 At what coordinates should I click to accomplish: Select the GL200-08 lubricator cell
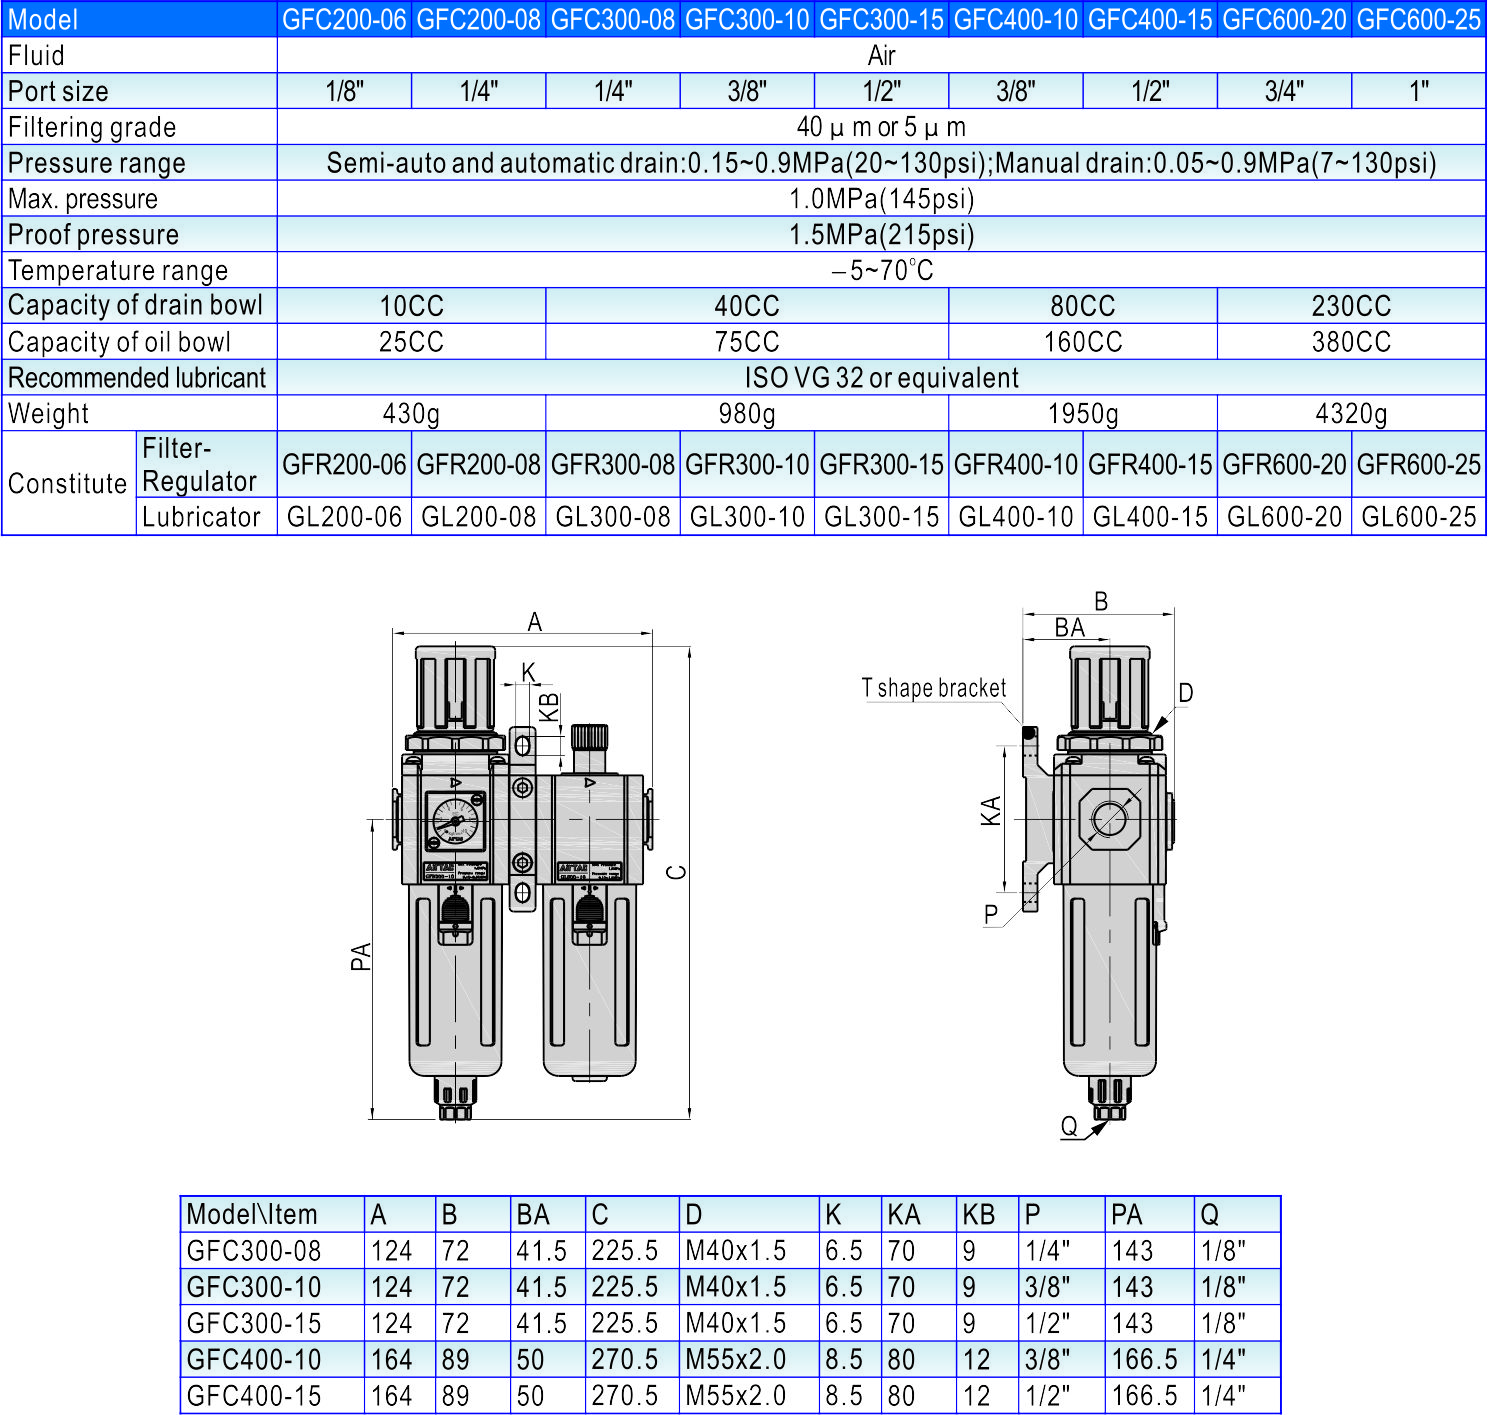click(x=478, y=517)
